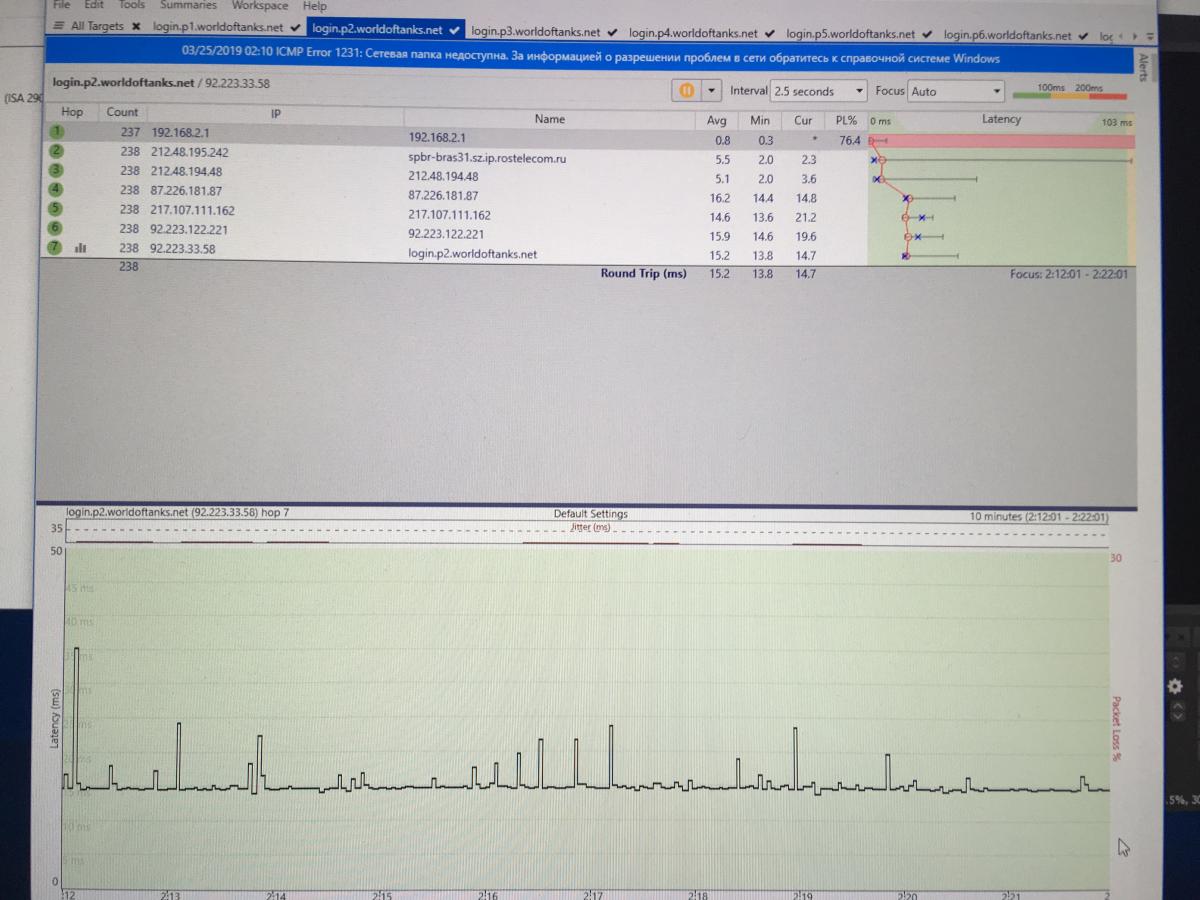The height and width of the screenshot is (900, 1200).
Task: Select IP cell 92.223.122.221
Action: 189,229
